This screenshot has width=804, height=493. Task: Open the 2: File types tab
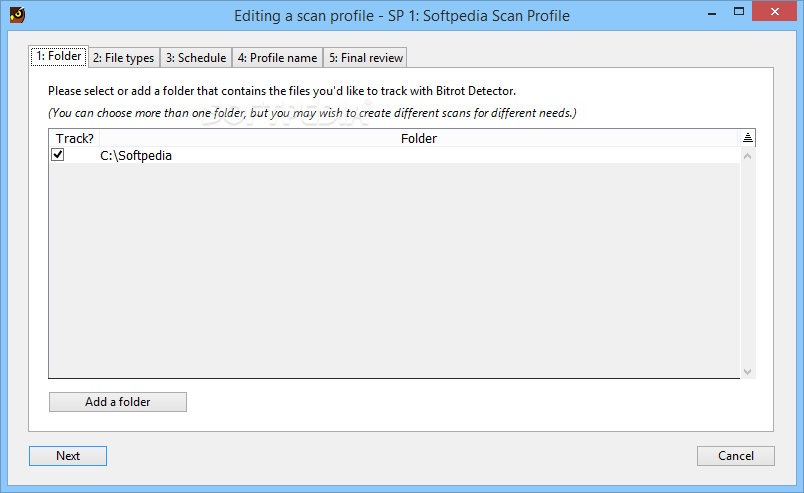click(x=124, y=57)
